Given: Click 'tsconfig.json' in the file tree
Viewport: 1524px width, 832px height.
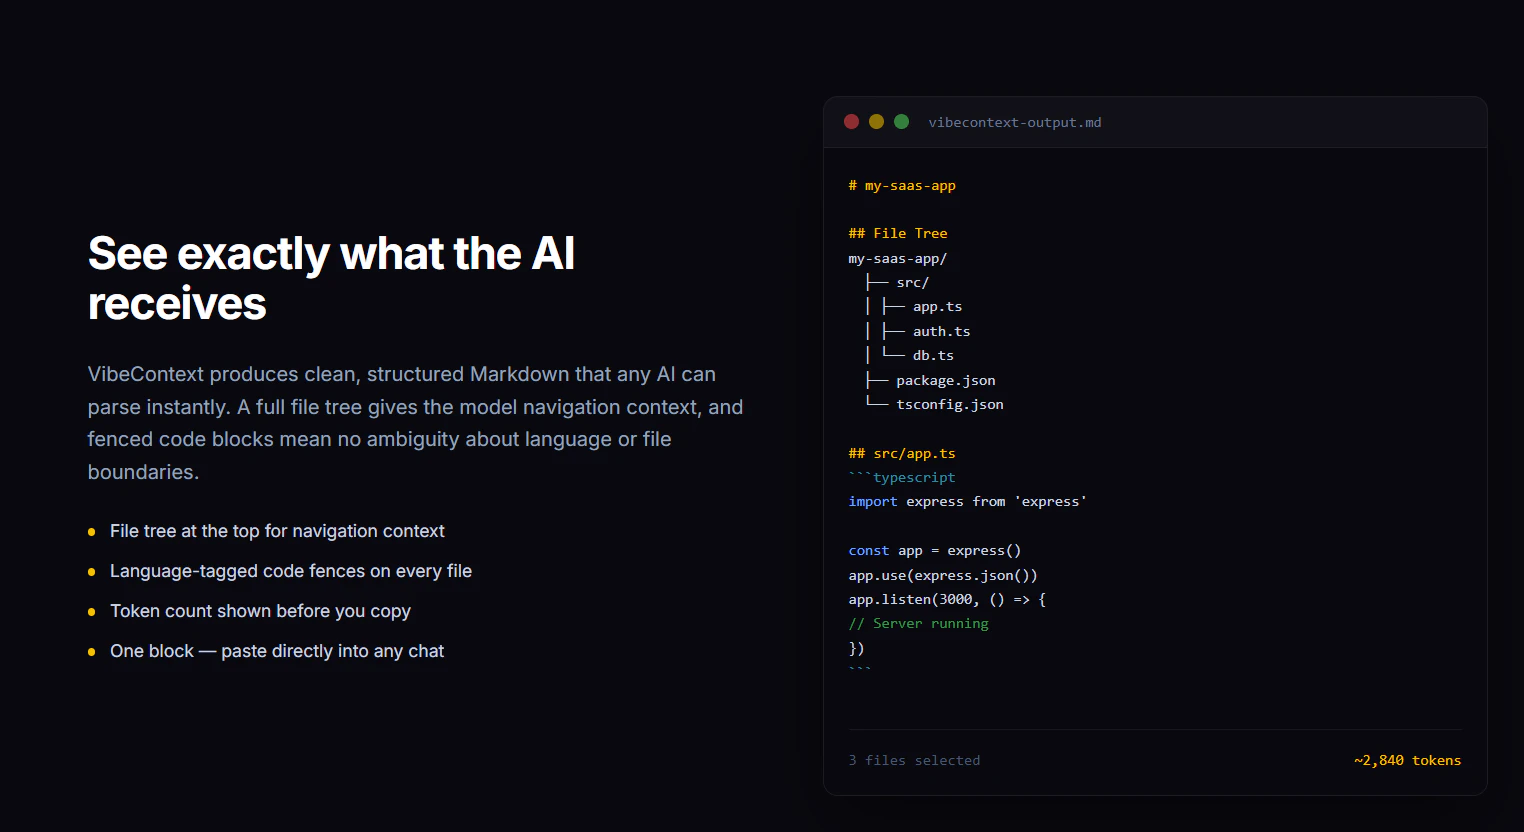Looking at the screenshot, I should click(950, 405).
